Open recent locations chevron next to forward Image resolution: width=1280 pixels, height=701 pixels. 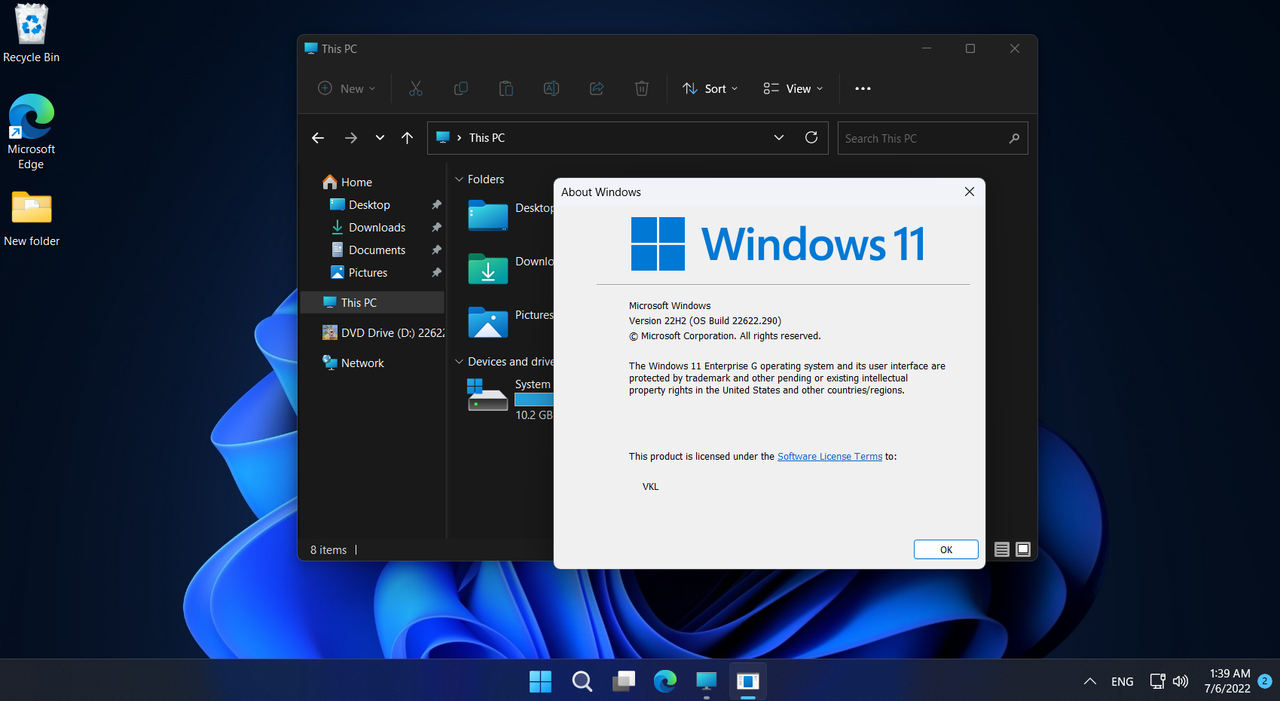380,138
